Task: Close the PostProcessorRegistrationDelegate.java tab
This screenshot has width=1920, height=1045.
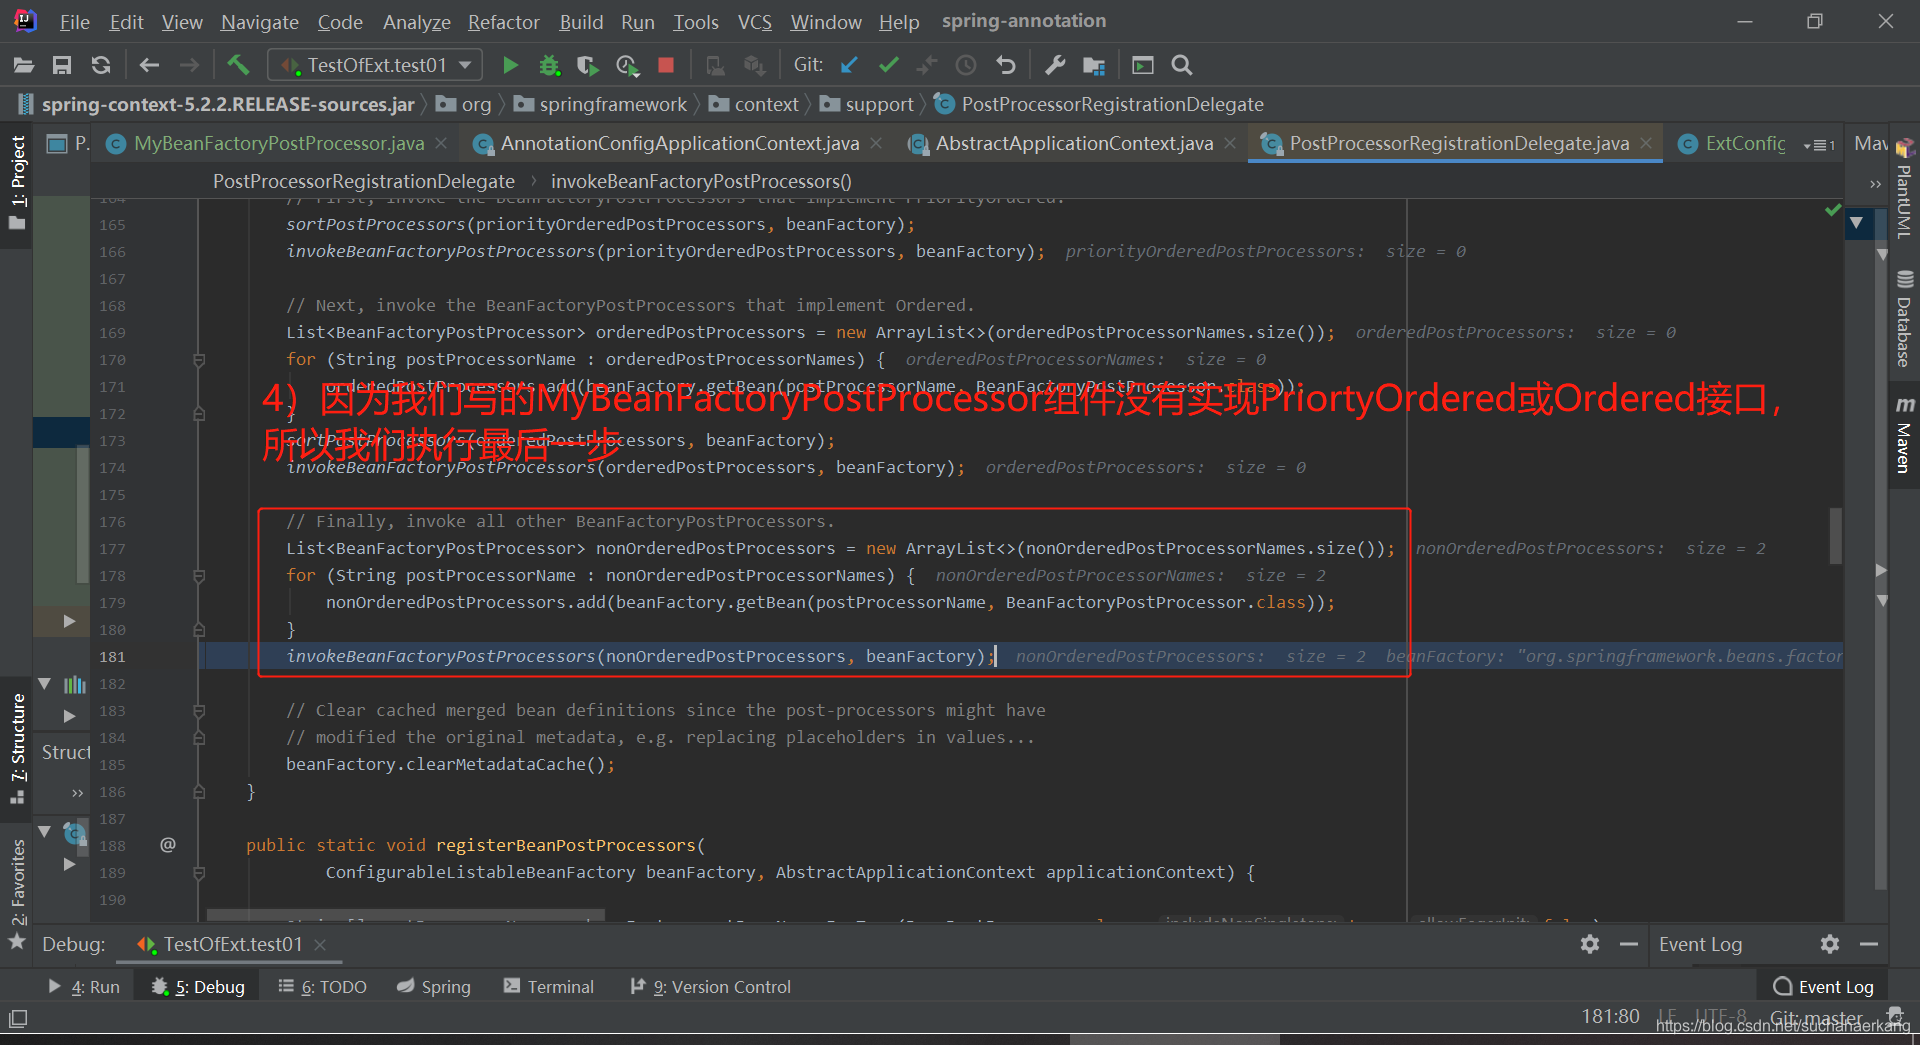Action: click(1646, 144)
